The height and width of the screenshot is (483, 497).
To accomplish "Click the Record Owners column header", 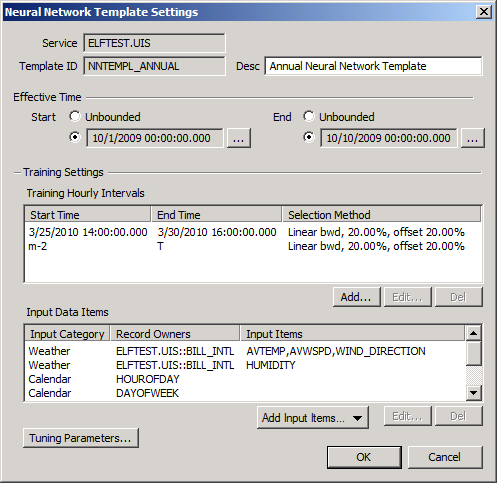I will tap(175, 334).
